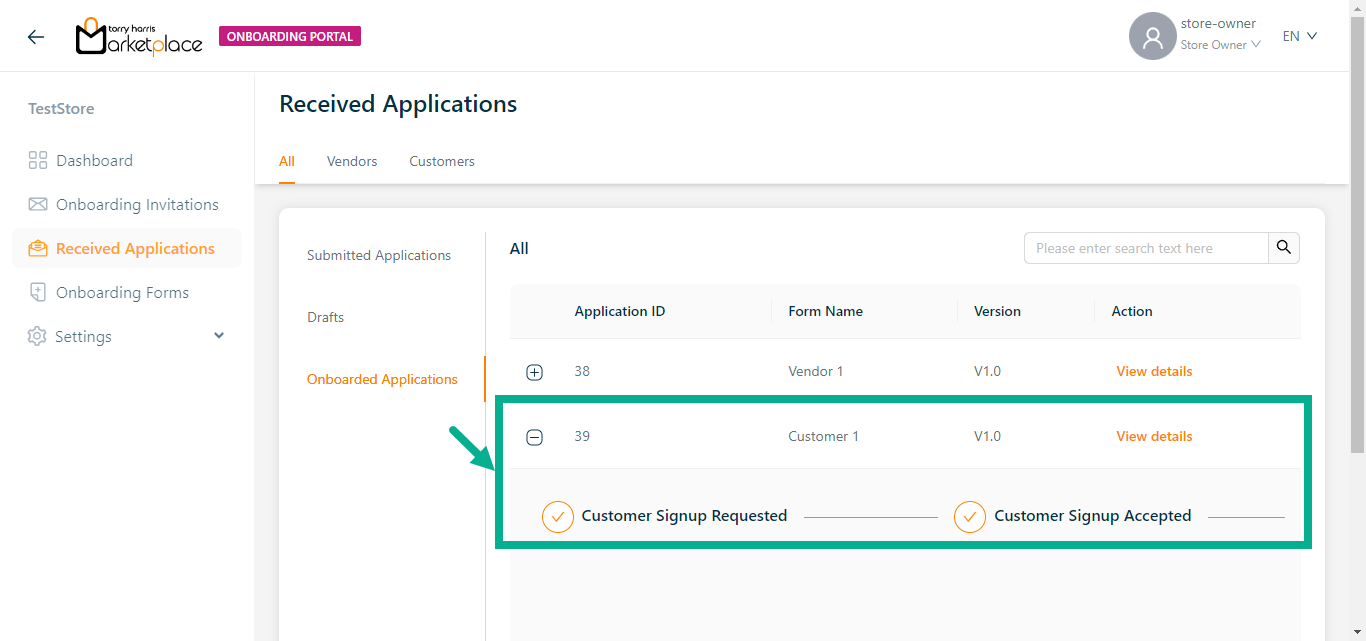The width and height of the screenshot is (1366, 641).
Task: Click the store-owner avatar icon
Action: tap(1152, 37)
